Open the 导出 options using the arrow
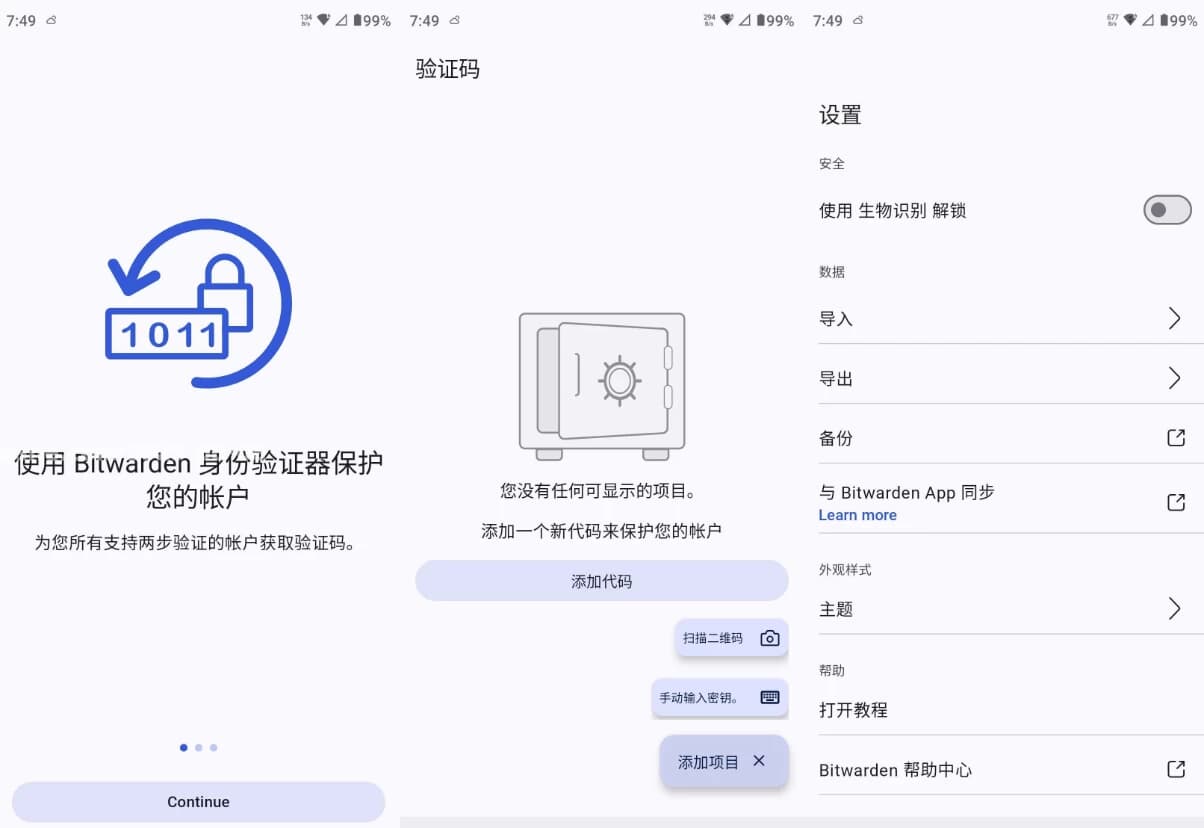This screenshot has height=828, width=1204. click(1177, 377)
